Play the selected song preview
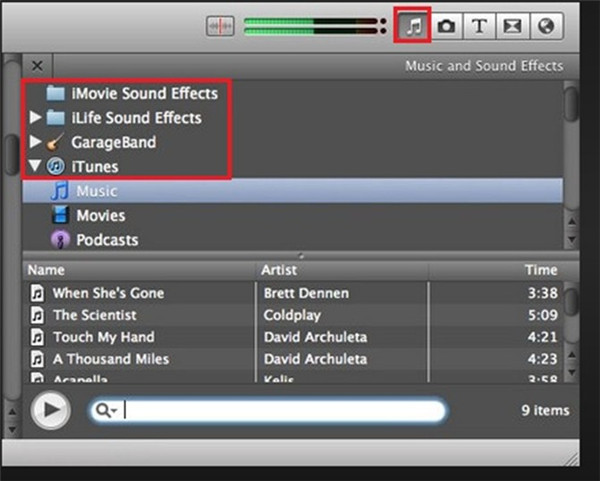 pyautogui.click(x=51, y=410)
